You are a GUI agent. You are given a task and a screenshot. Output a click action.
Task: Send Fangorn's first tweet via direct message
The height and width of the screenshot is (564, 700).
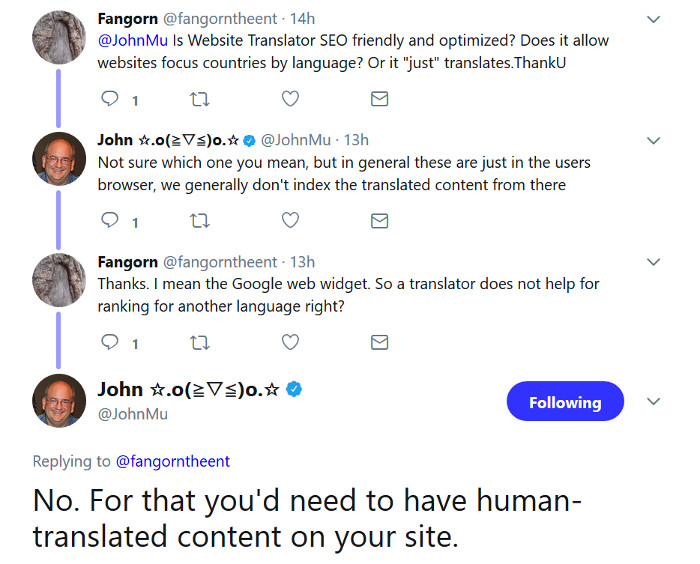[379, 99]
